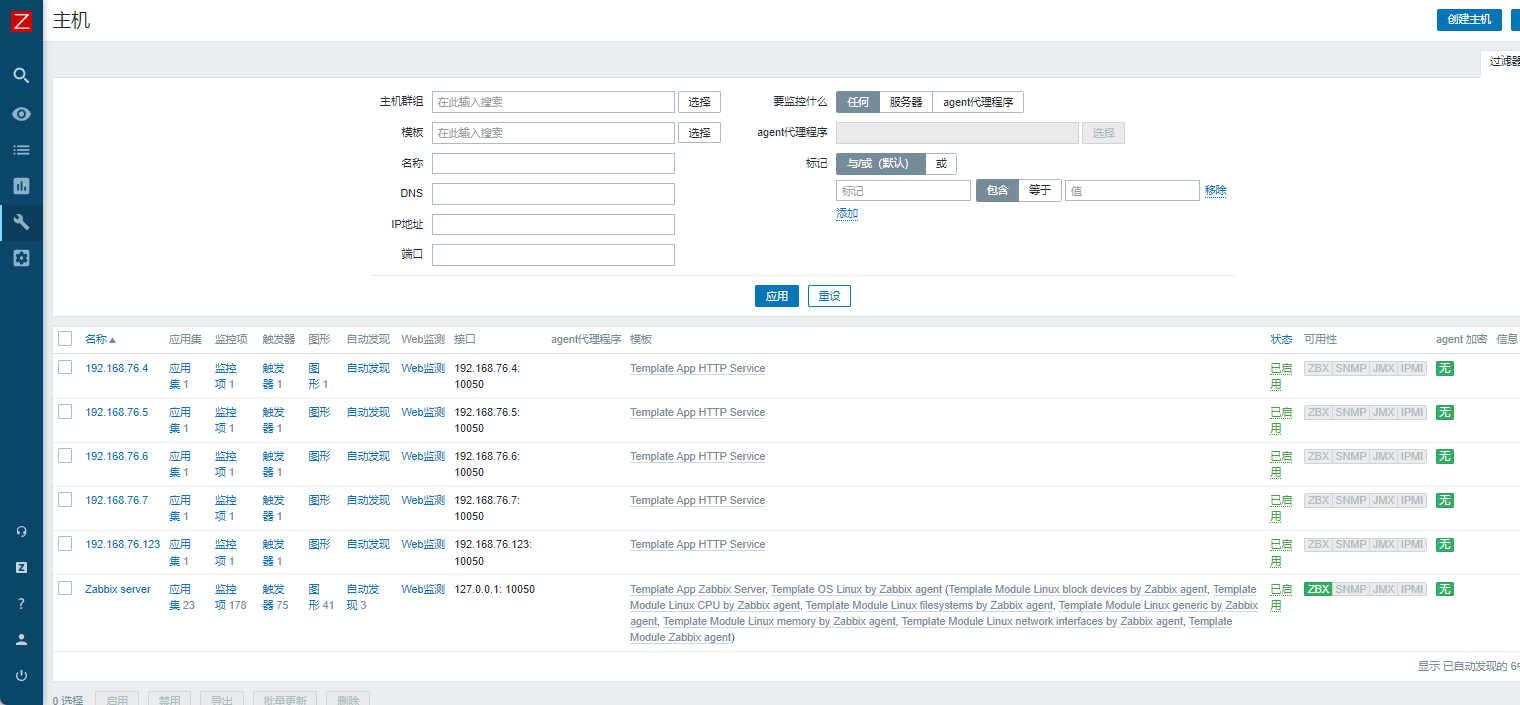Open 图形 41 for Zabbix server
Image resolution: width=1520 pixels, height=705 pixels.
pos(322,597)
